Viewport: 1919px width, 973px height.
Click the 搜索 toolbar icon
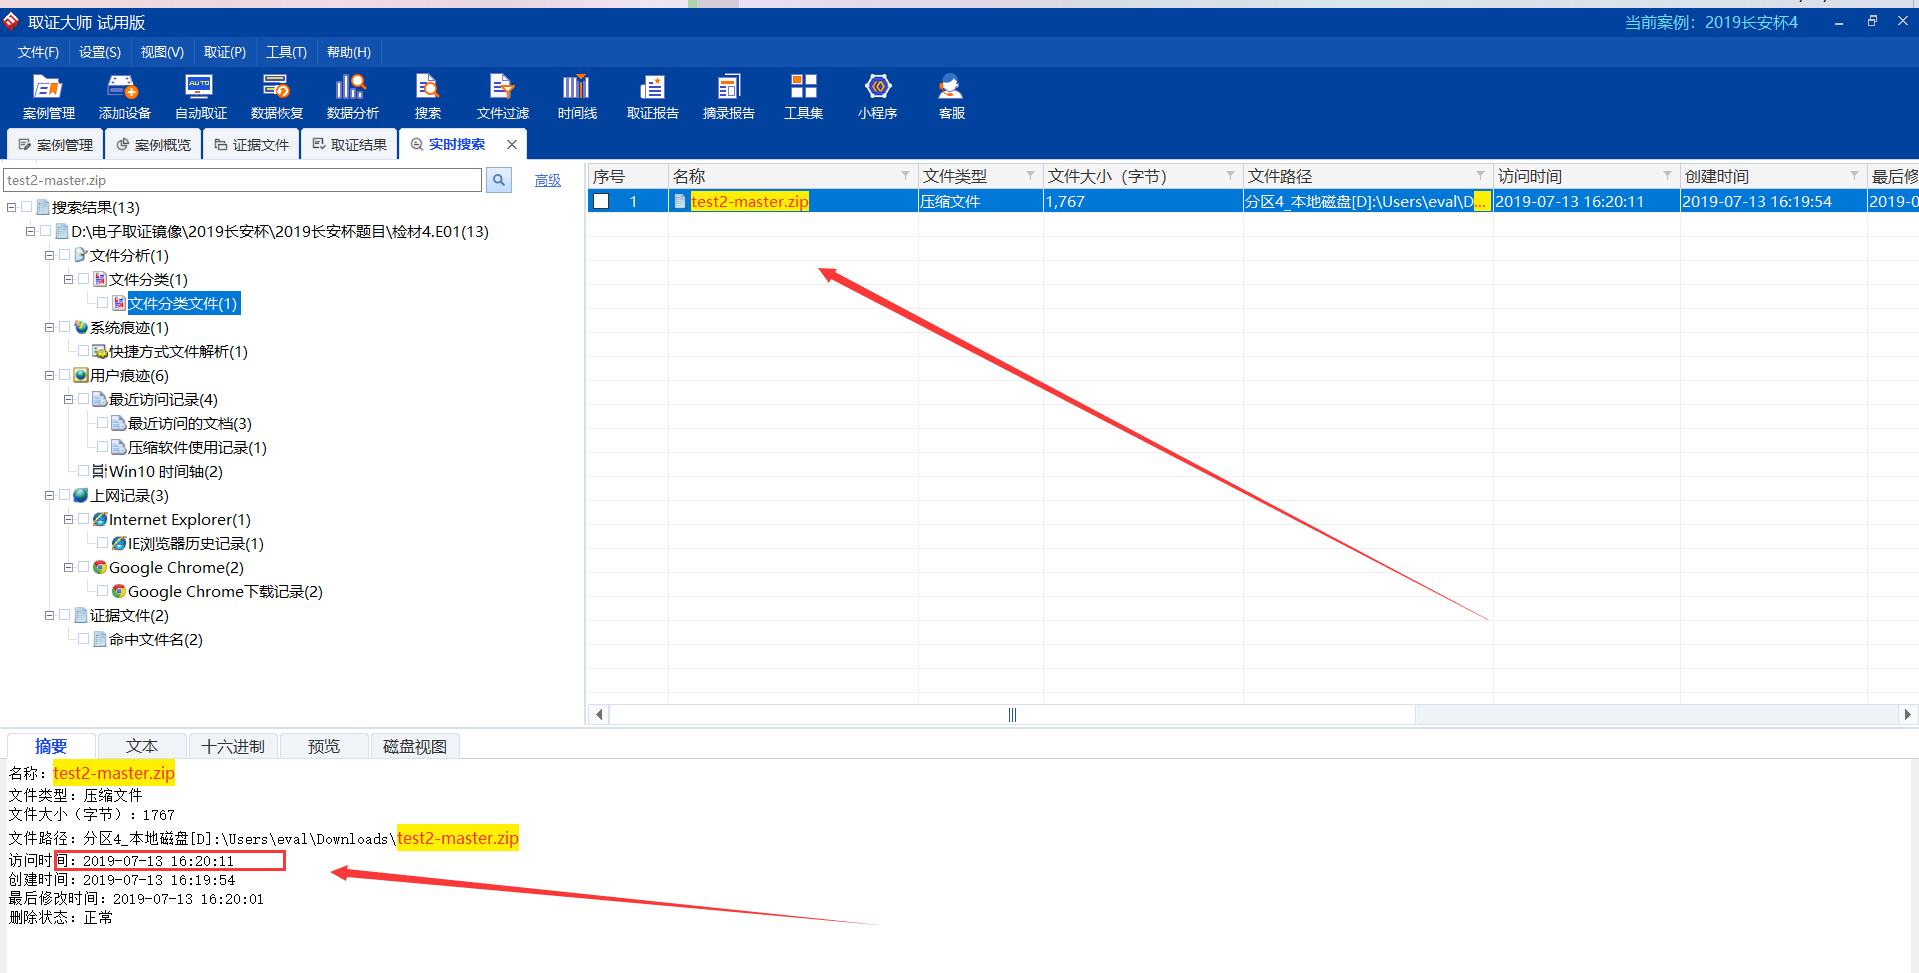tap(428, 97)
